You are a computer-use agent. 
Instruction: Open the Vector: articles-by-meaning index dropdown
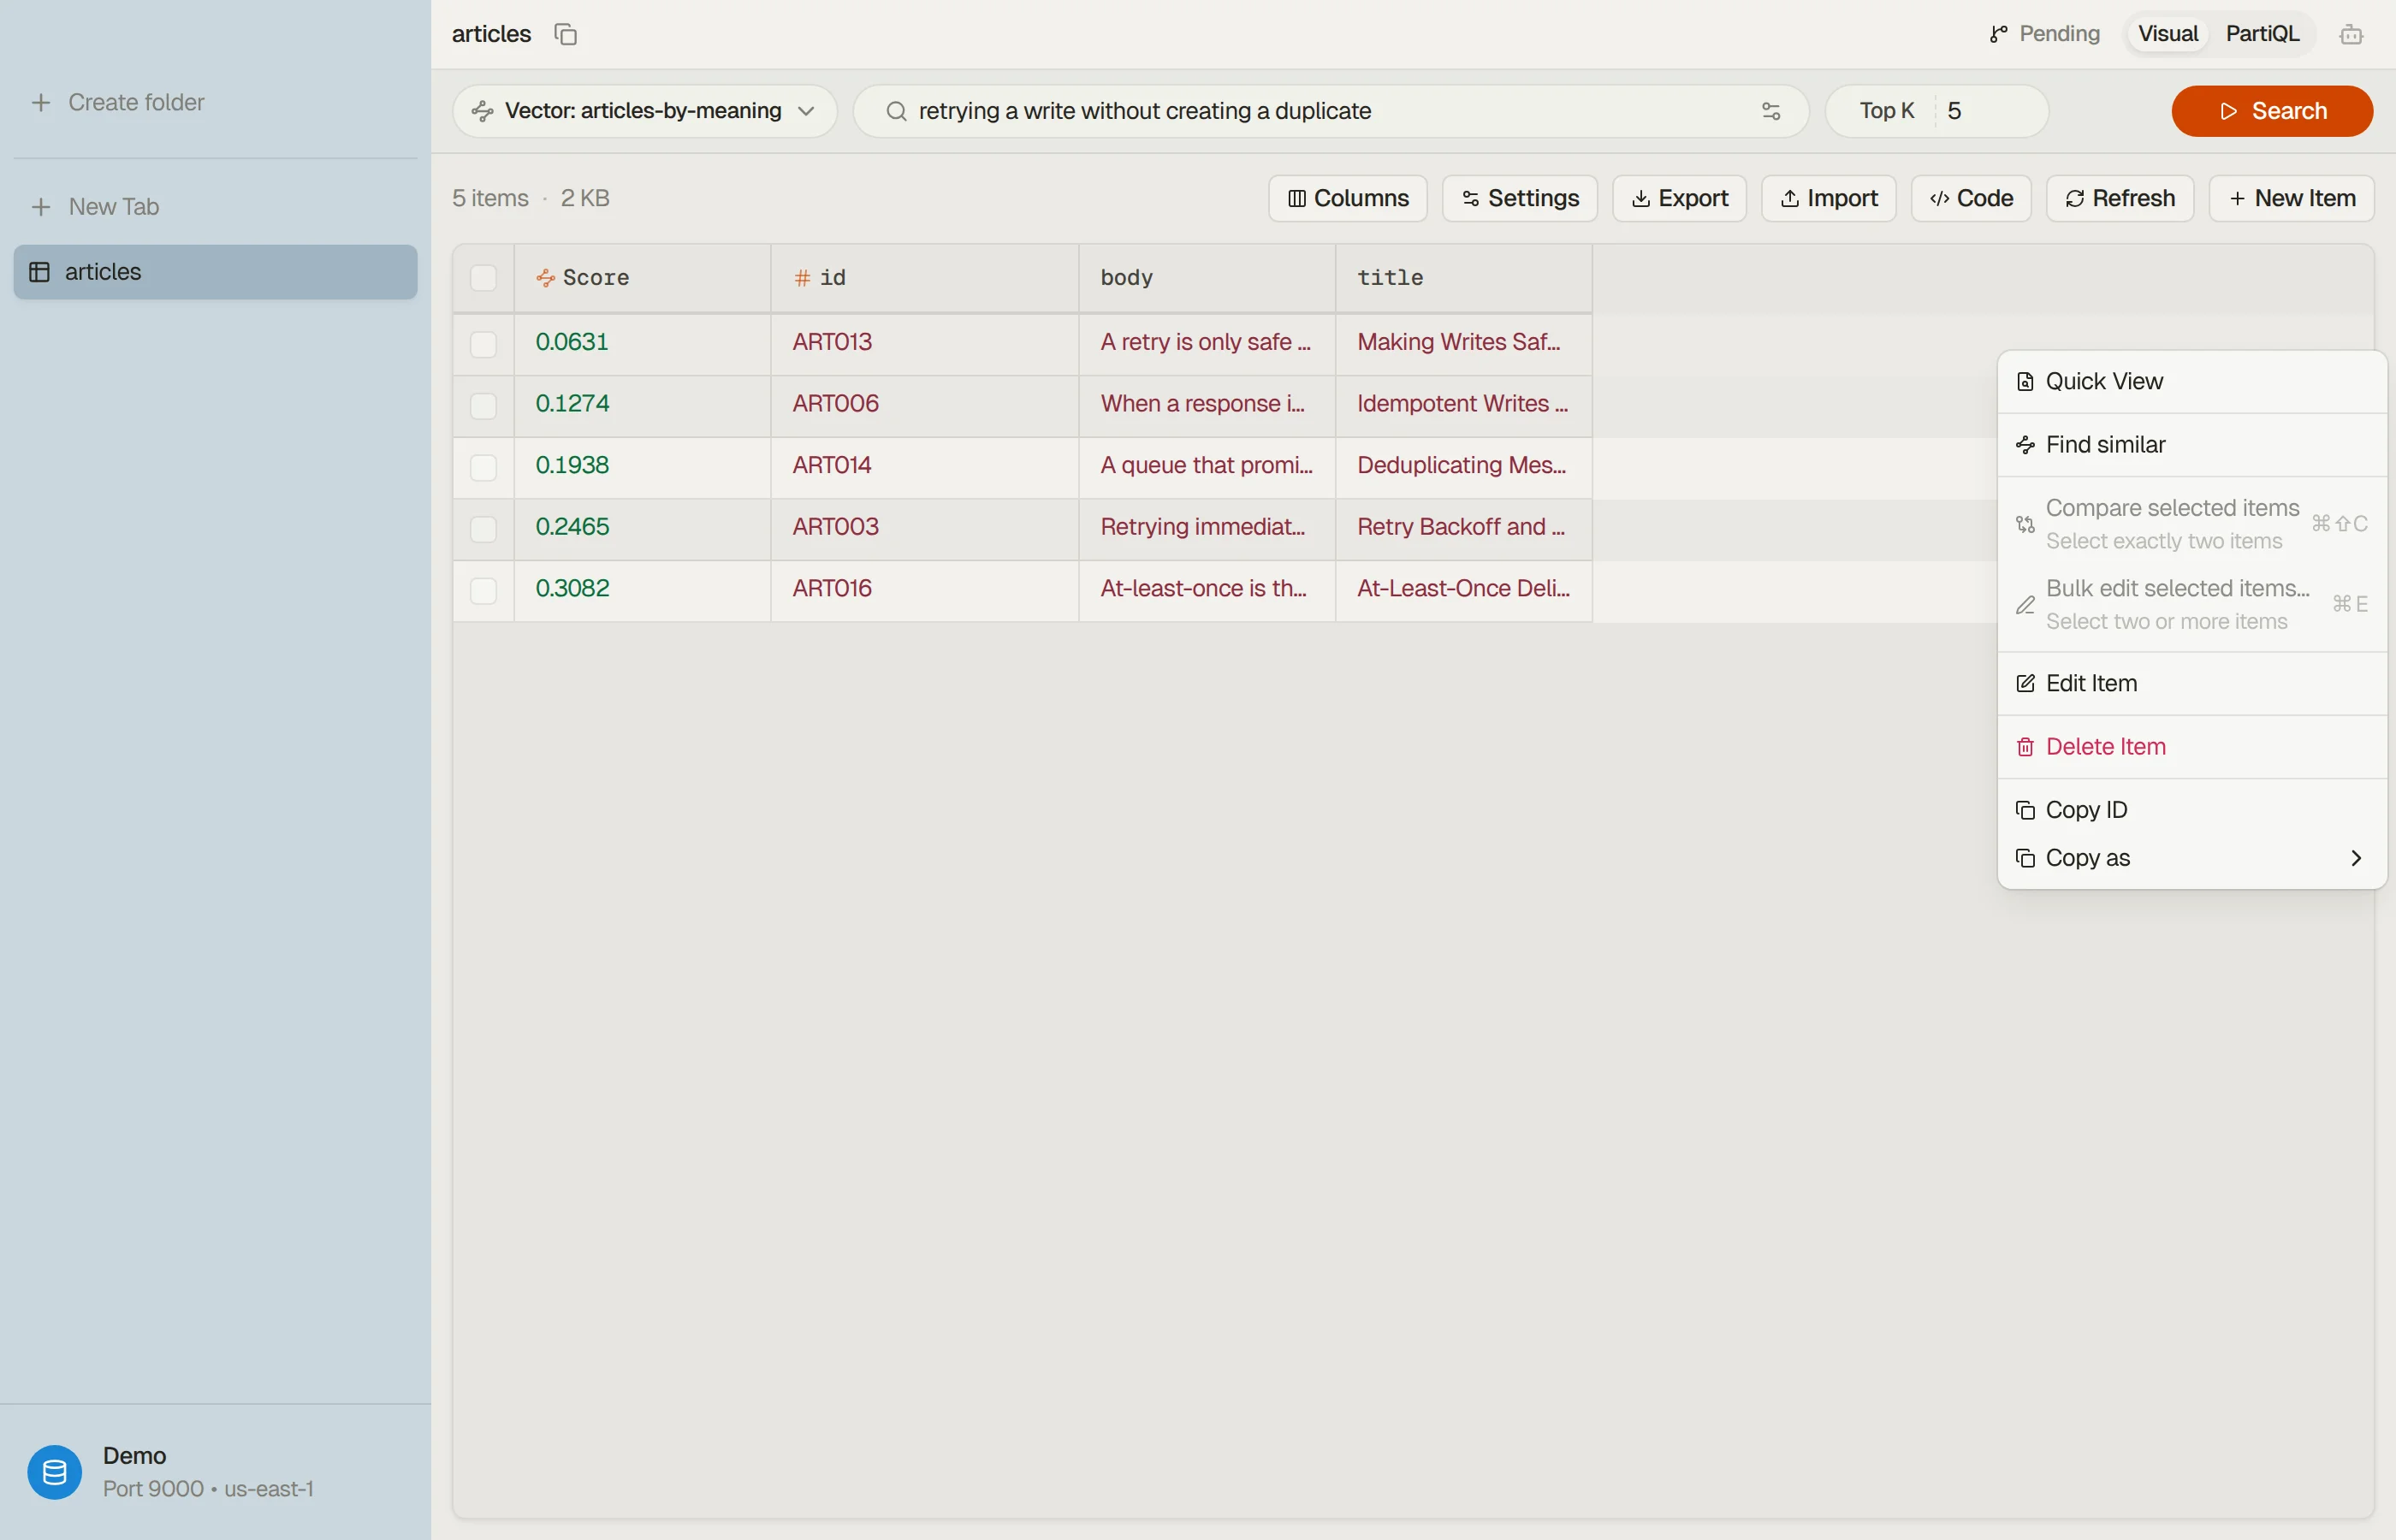[644, 111]
